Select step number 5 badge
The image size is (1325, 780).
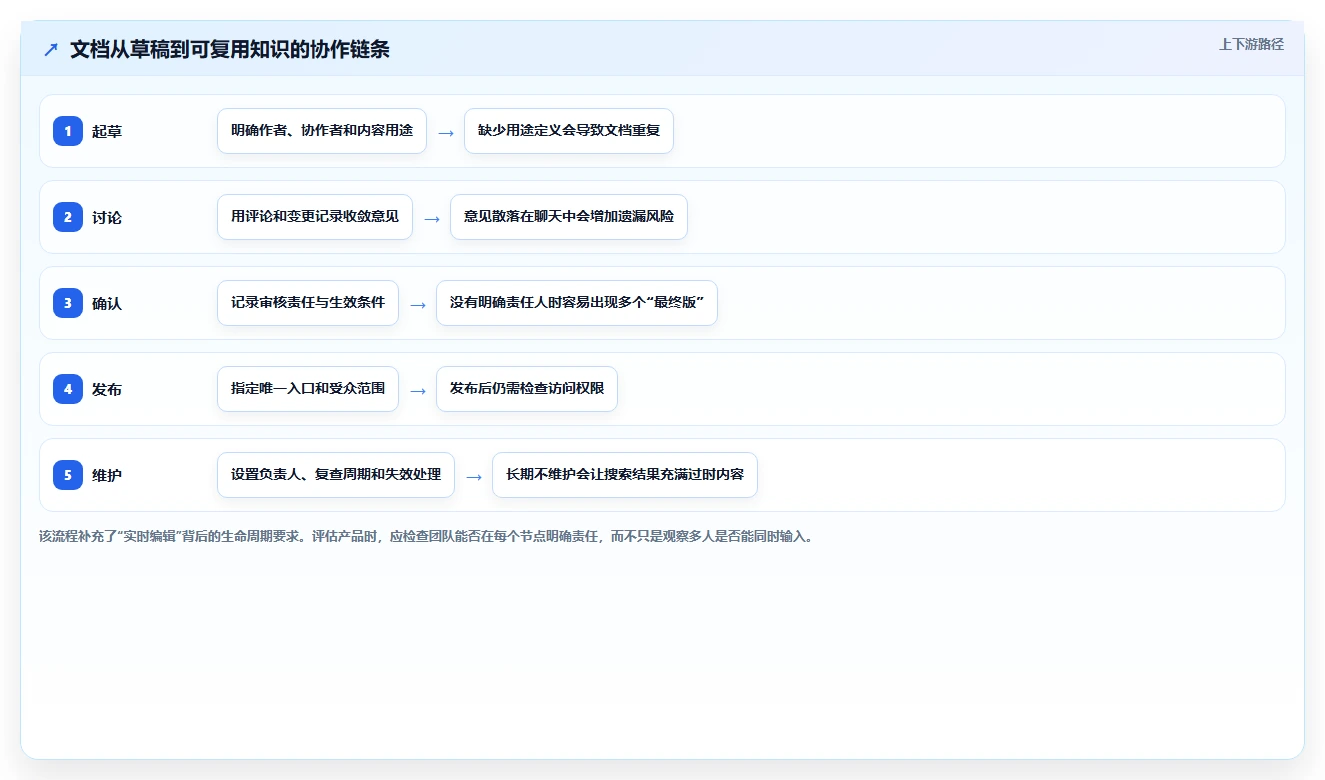(68, 474)
